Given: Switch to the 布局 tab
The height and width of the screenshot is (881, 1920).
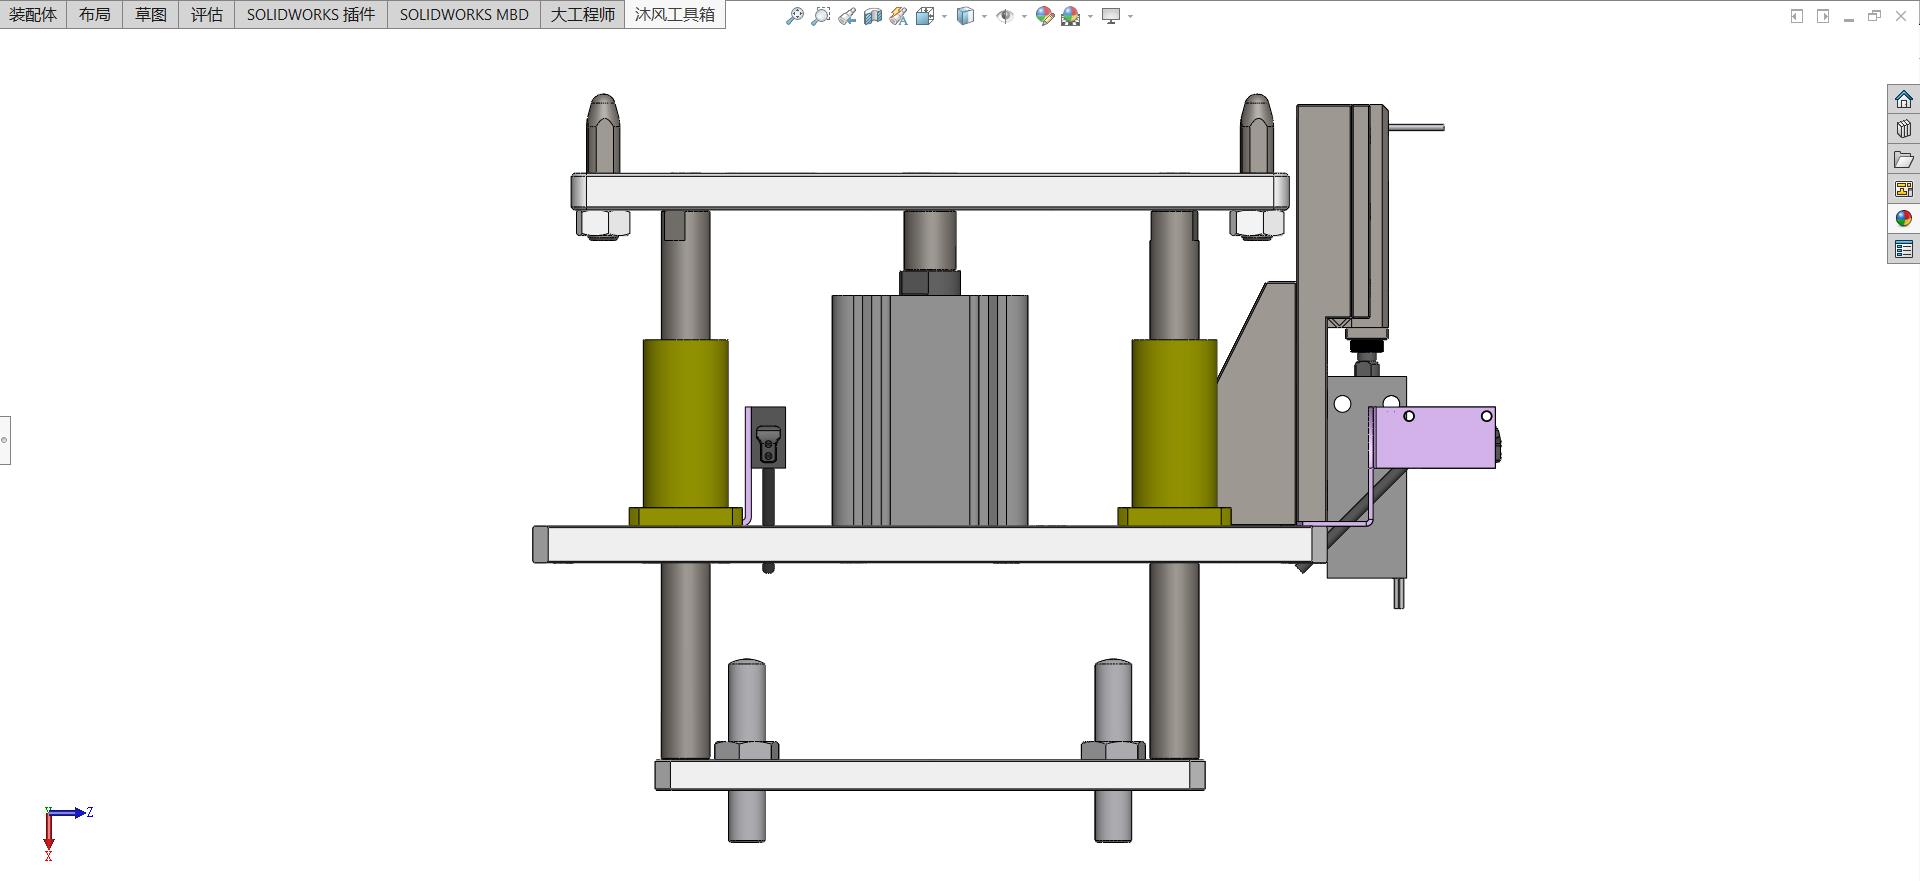Looking at the screenshot, I should click(x=95, y=14).
